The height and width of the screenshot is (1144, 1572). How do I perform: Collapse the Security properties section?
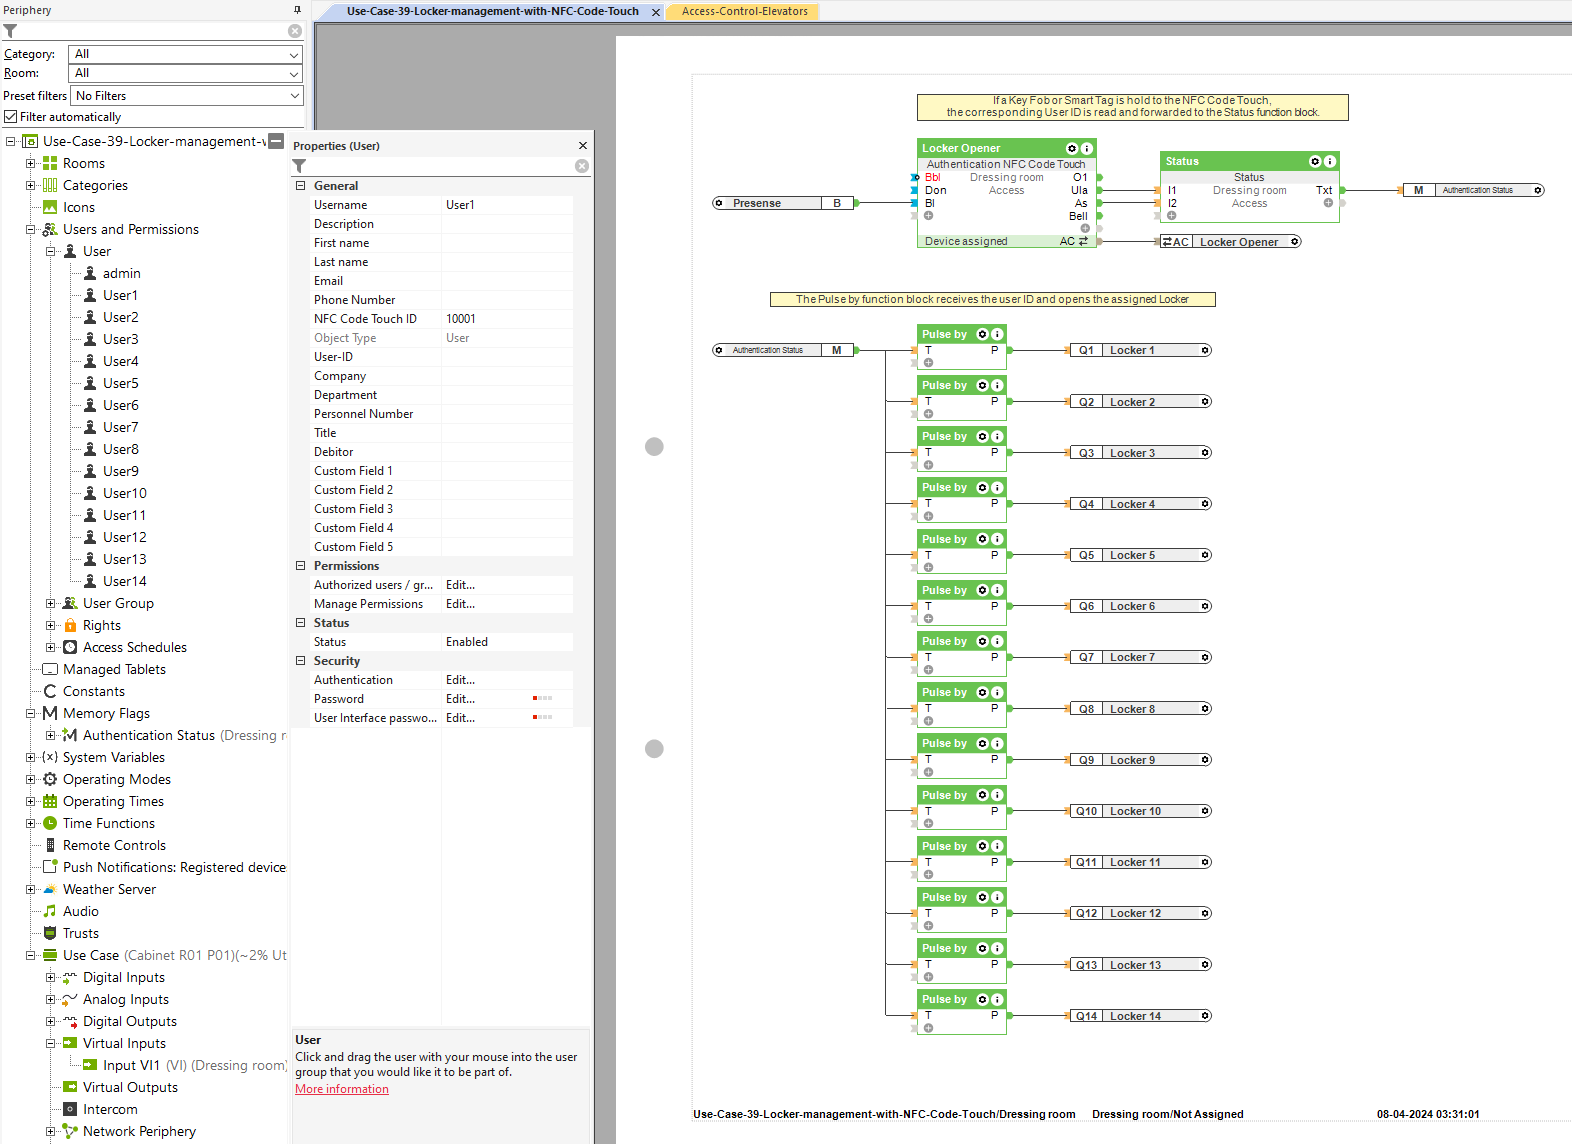[x=300, y=661]
